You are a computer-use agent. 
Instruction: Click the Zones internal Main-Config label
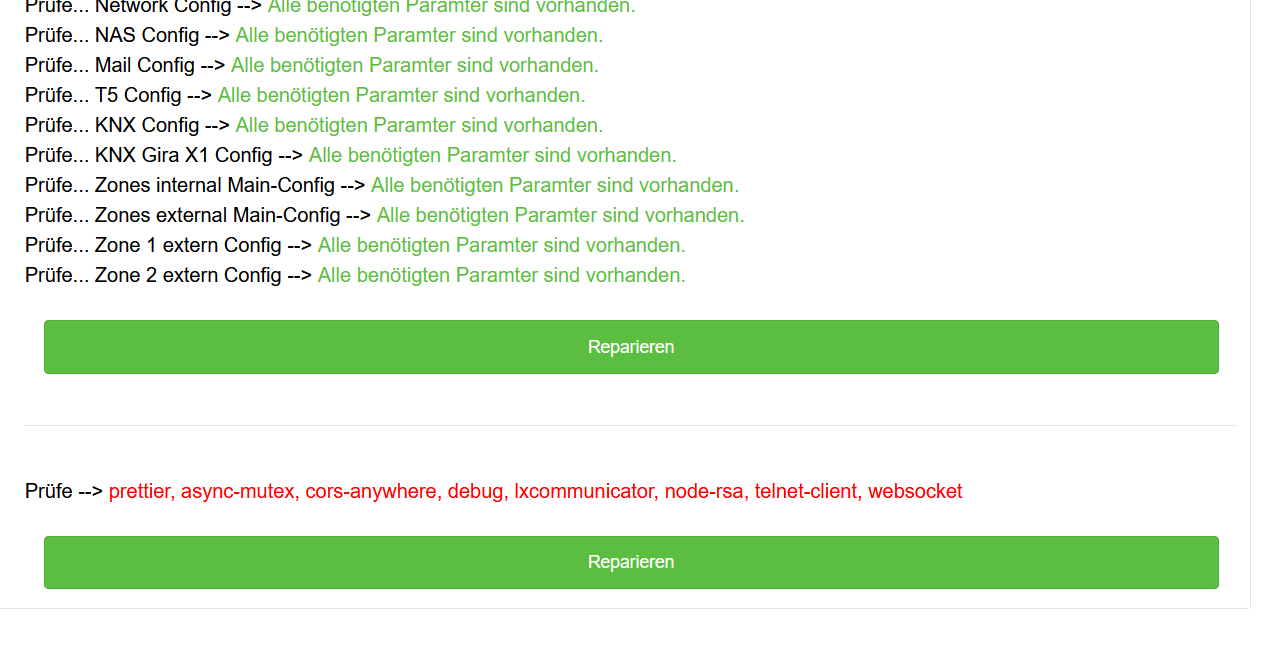click(x=214, y=186)
